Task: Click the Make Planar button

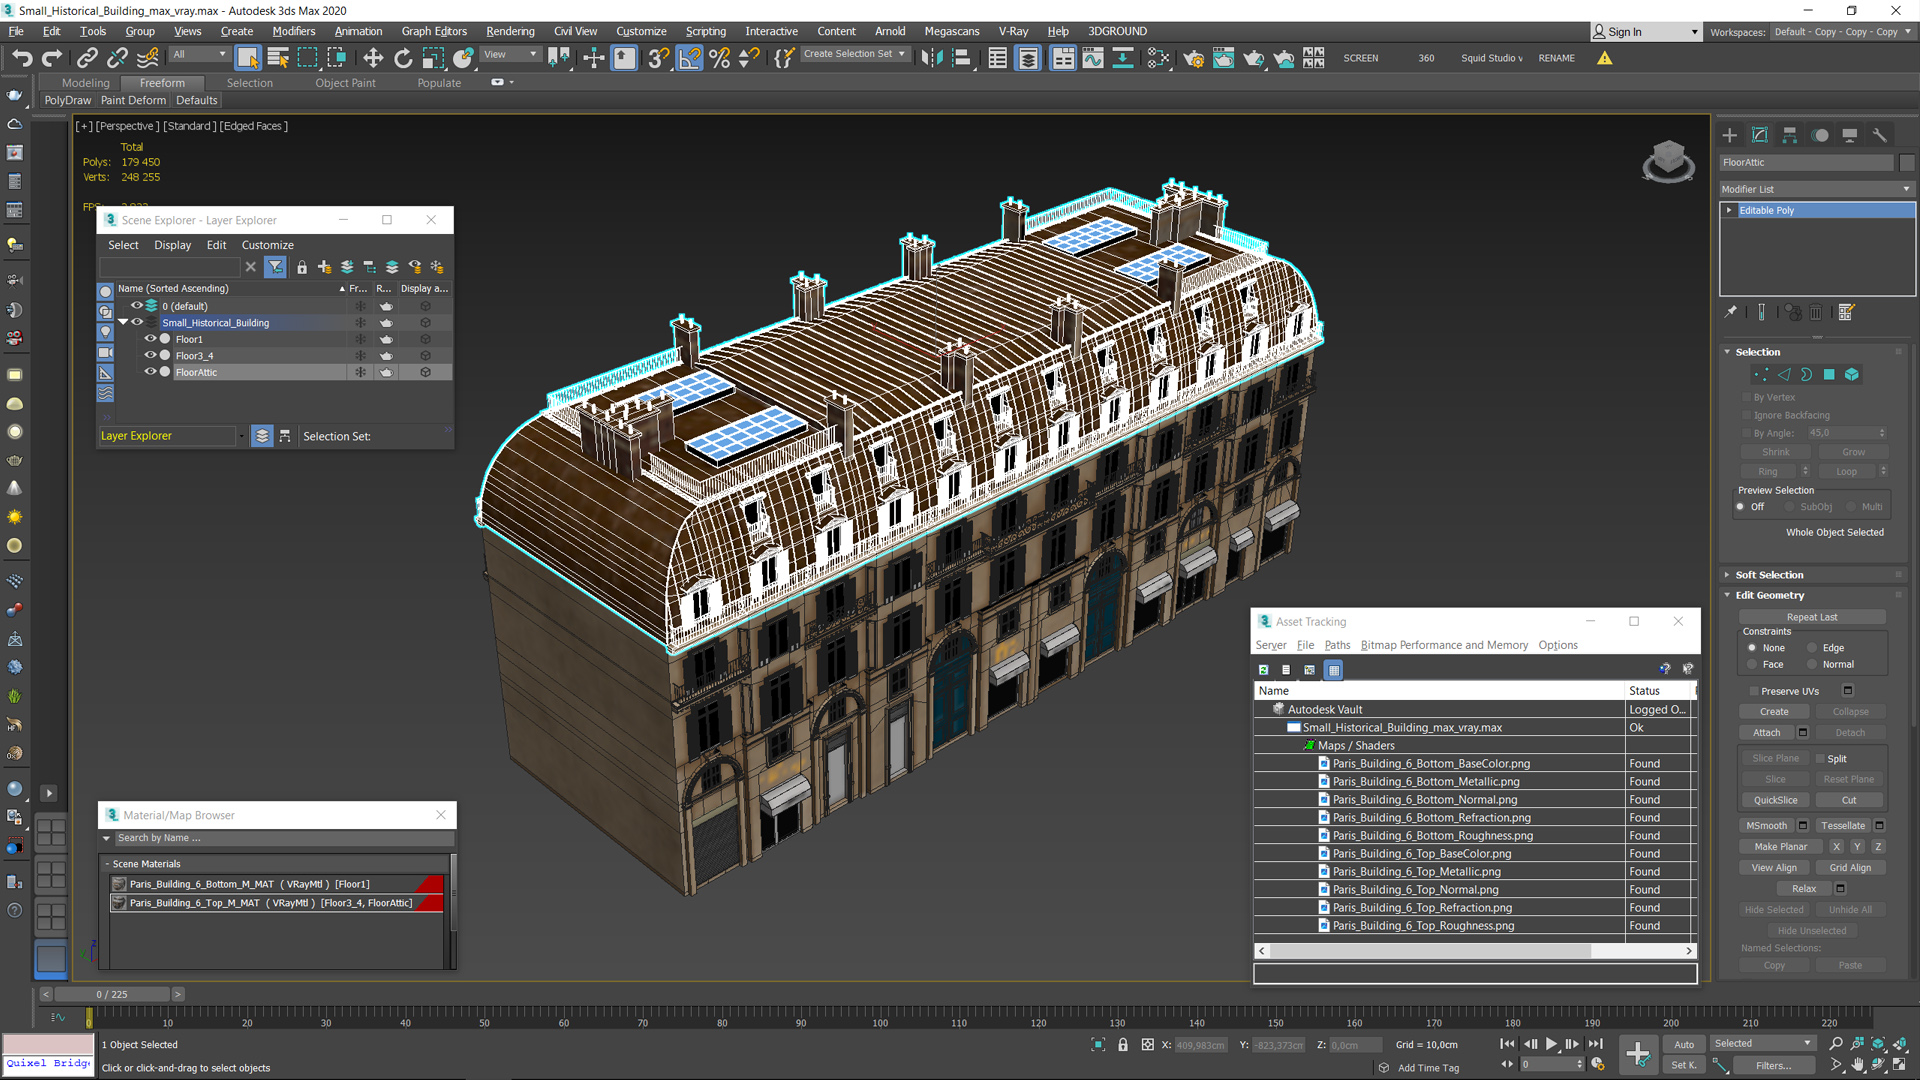Action: tap(1781, 847)
